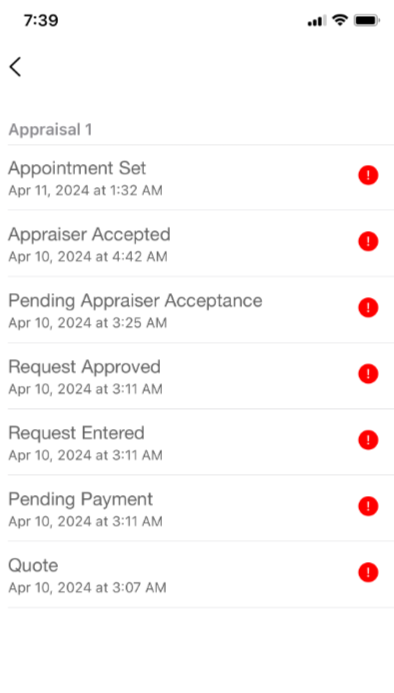Tap the battery icon in status bar
Viewport: 394px width, 693px height.
(x=367, y=20)
